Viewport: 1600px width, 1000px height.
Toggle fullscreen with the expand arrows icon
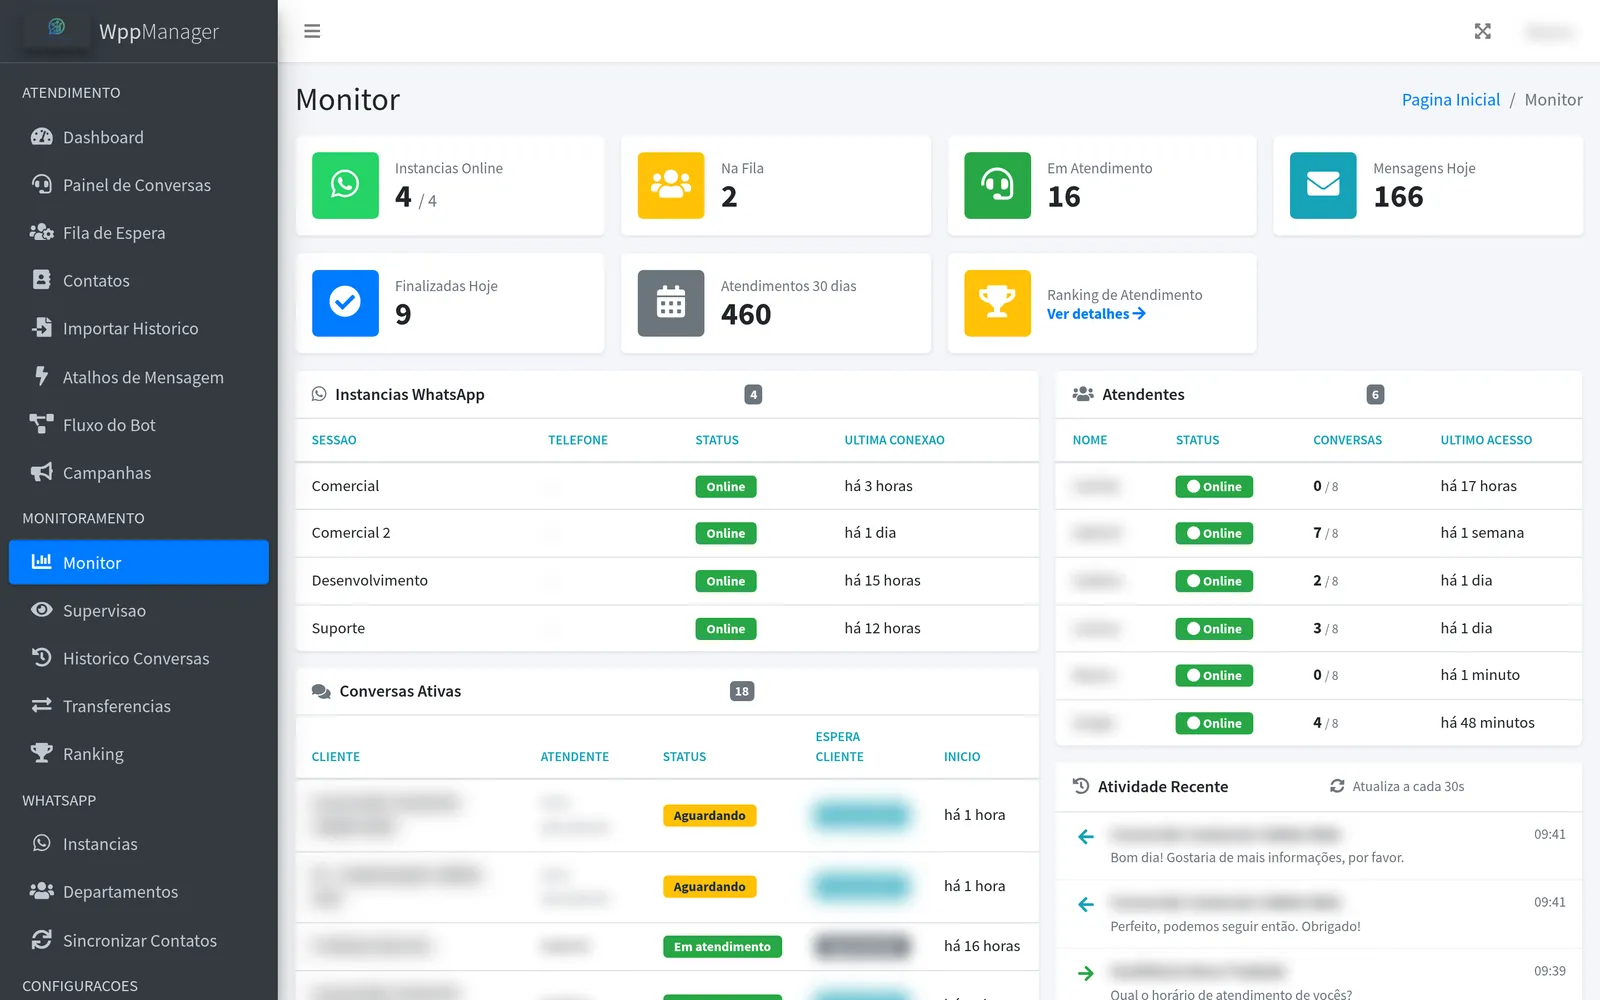(1482, 31)
